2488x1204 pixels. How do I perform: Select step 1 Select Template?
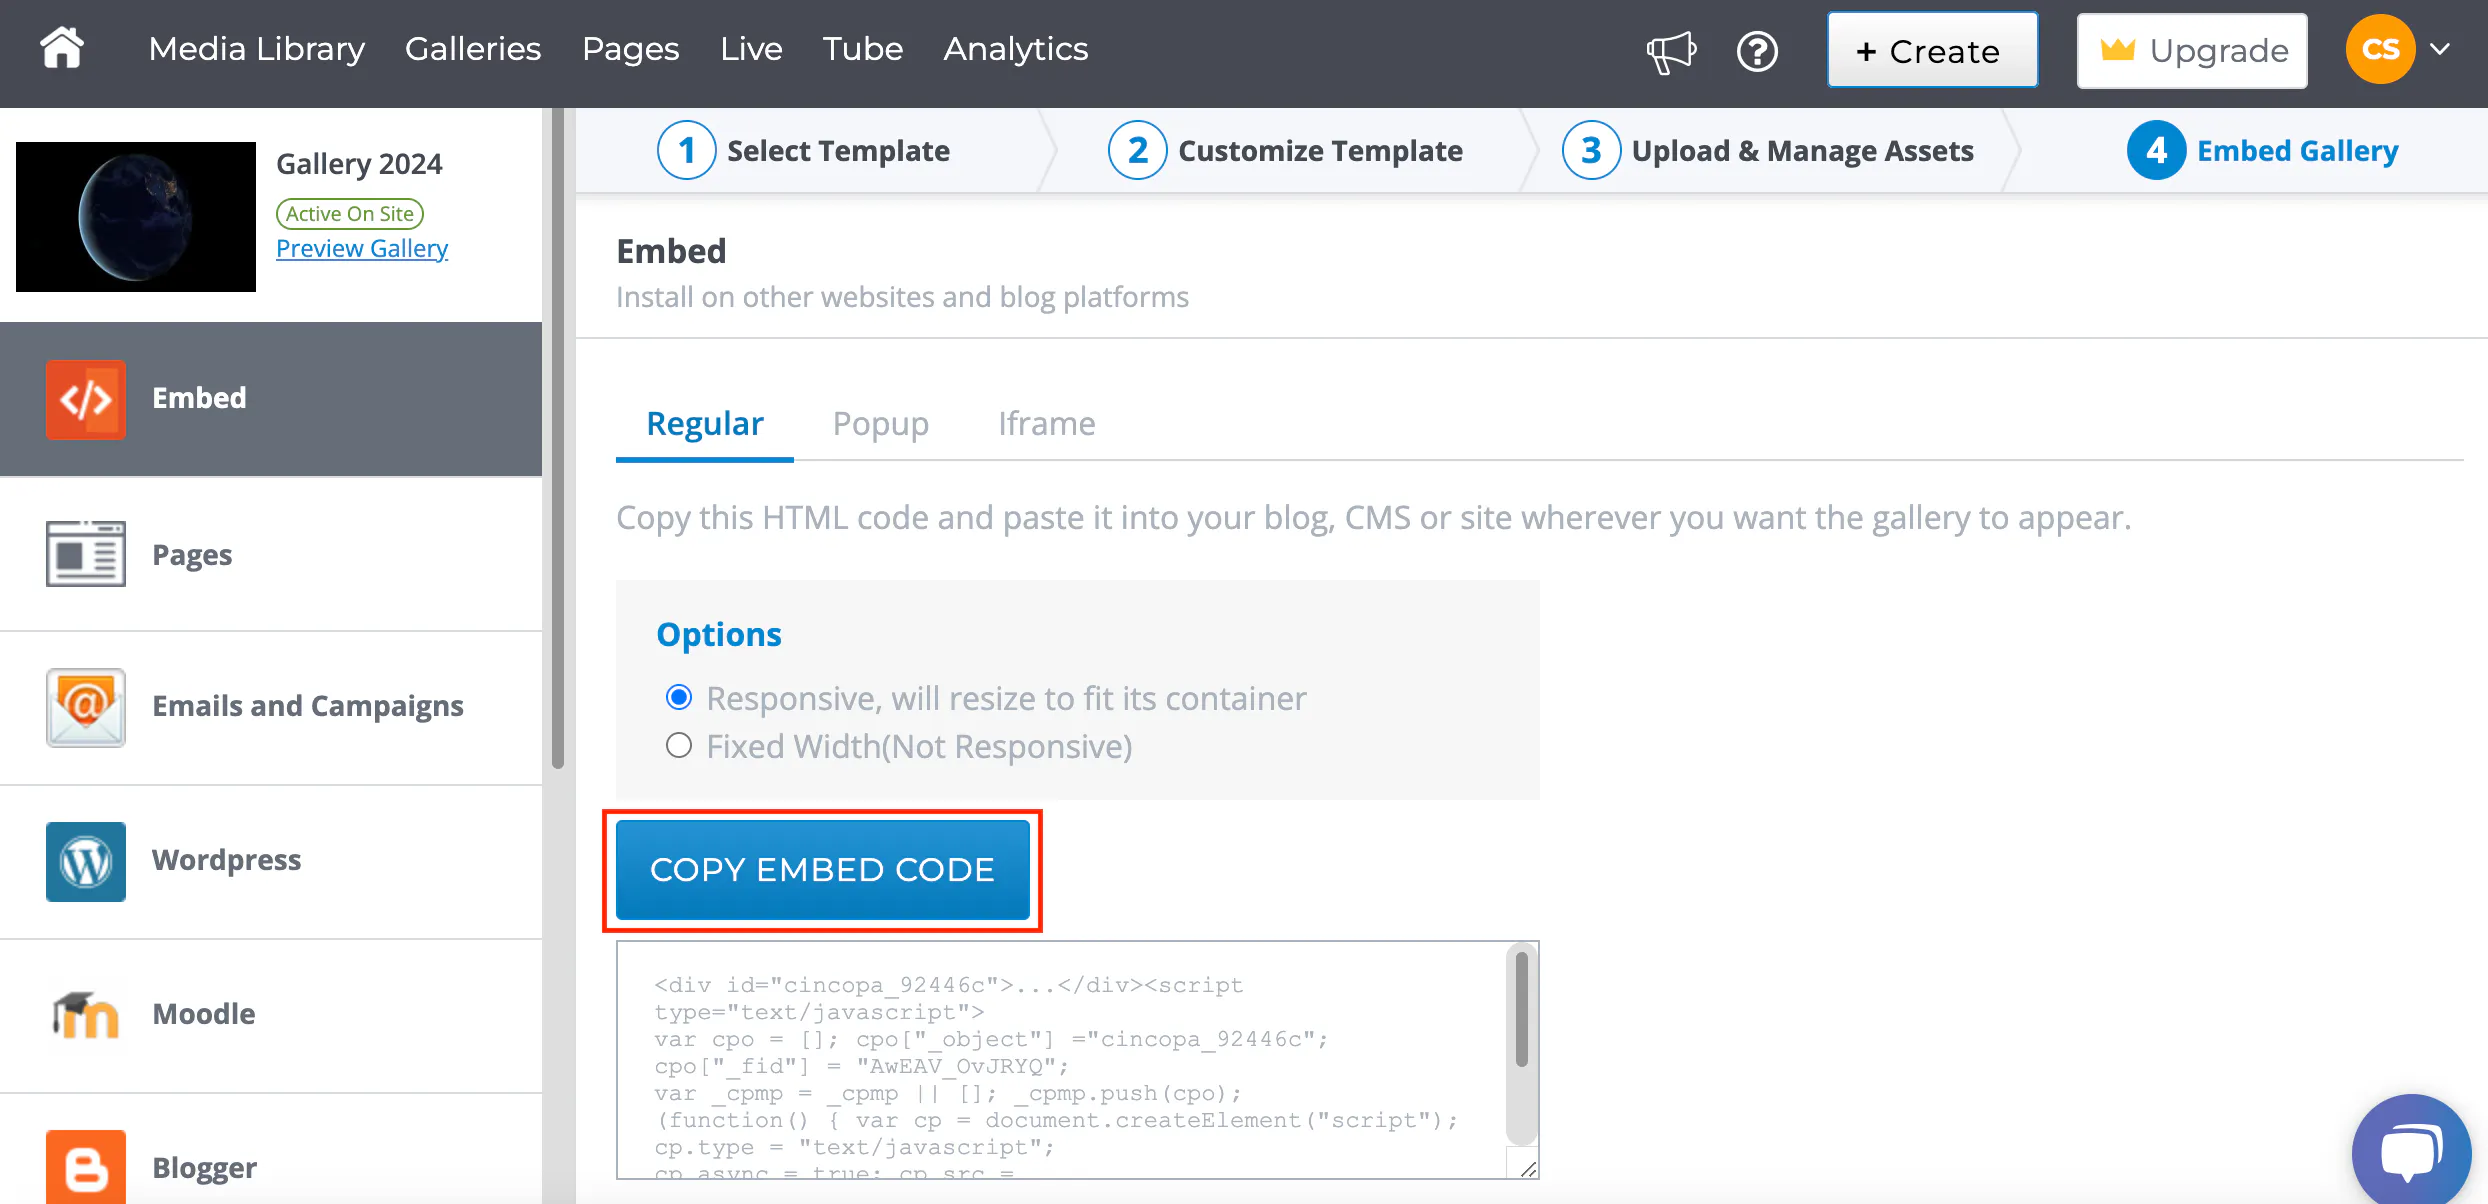pos(804,150)
